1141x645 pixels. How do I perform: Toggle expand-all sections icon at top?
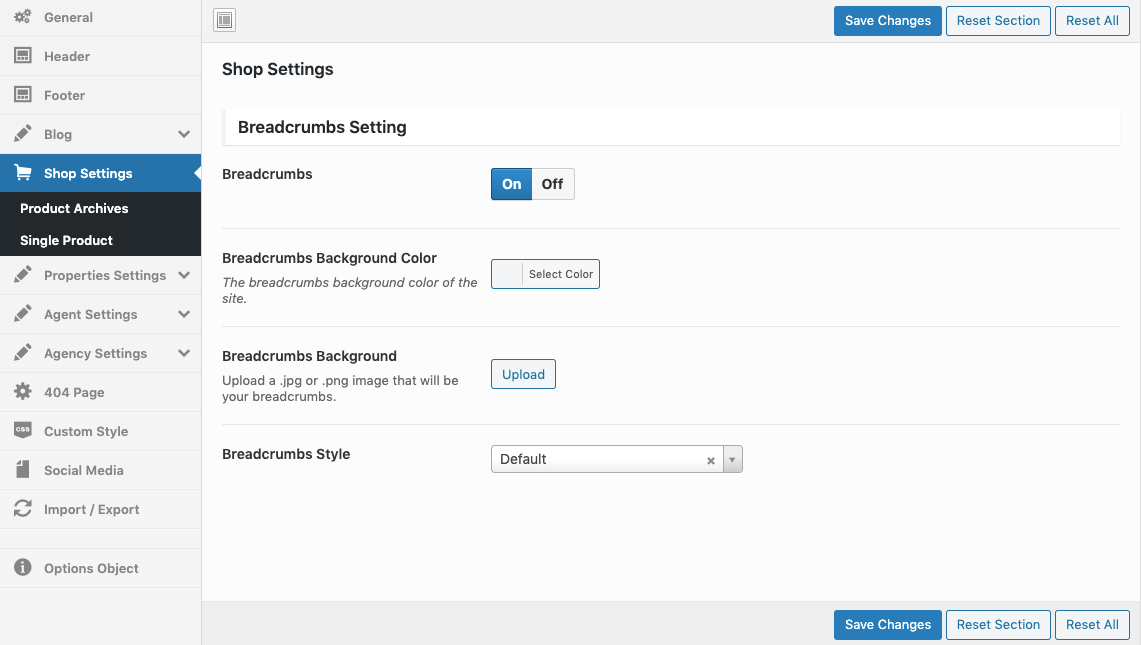tap(225, 20)
